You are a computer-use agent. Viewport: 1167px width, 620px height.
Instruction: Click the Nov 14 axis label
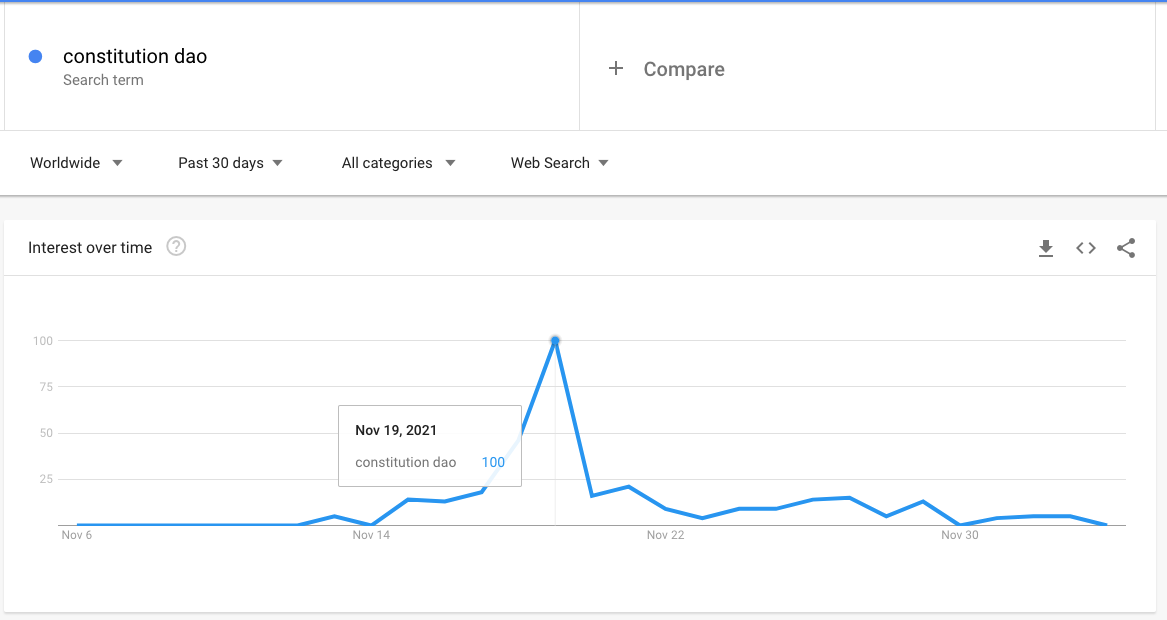(x=371, y=535)
